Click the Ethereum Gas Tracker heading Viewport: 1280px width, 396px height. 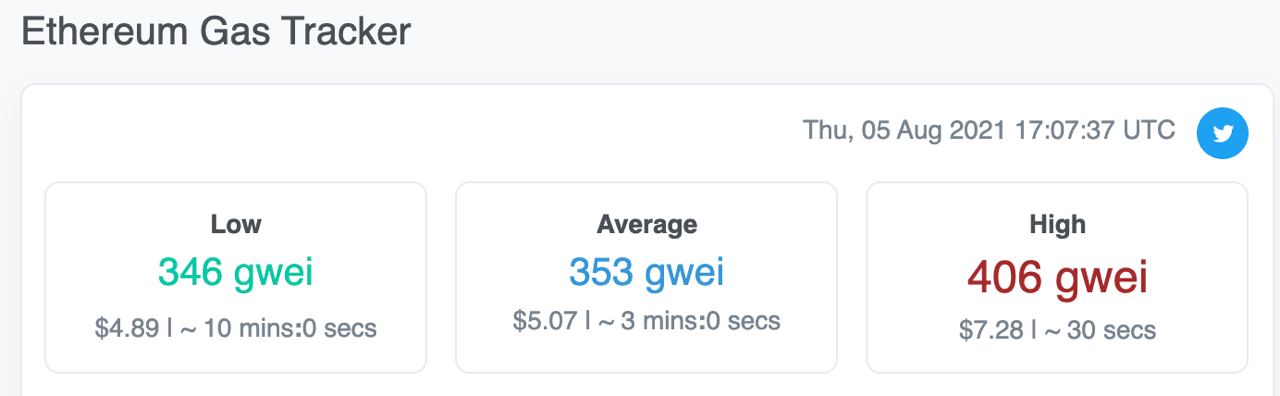pos(216,31)
